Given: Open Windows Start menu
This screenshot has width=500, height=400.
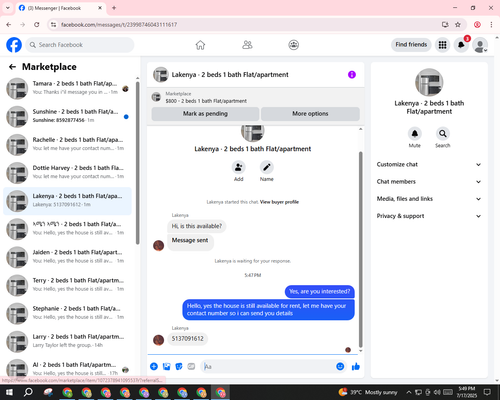Looking at the screenshot, I should pos(9,392).
